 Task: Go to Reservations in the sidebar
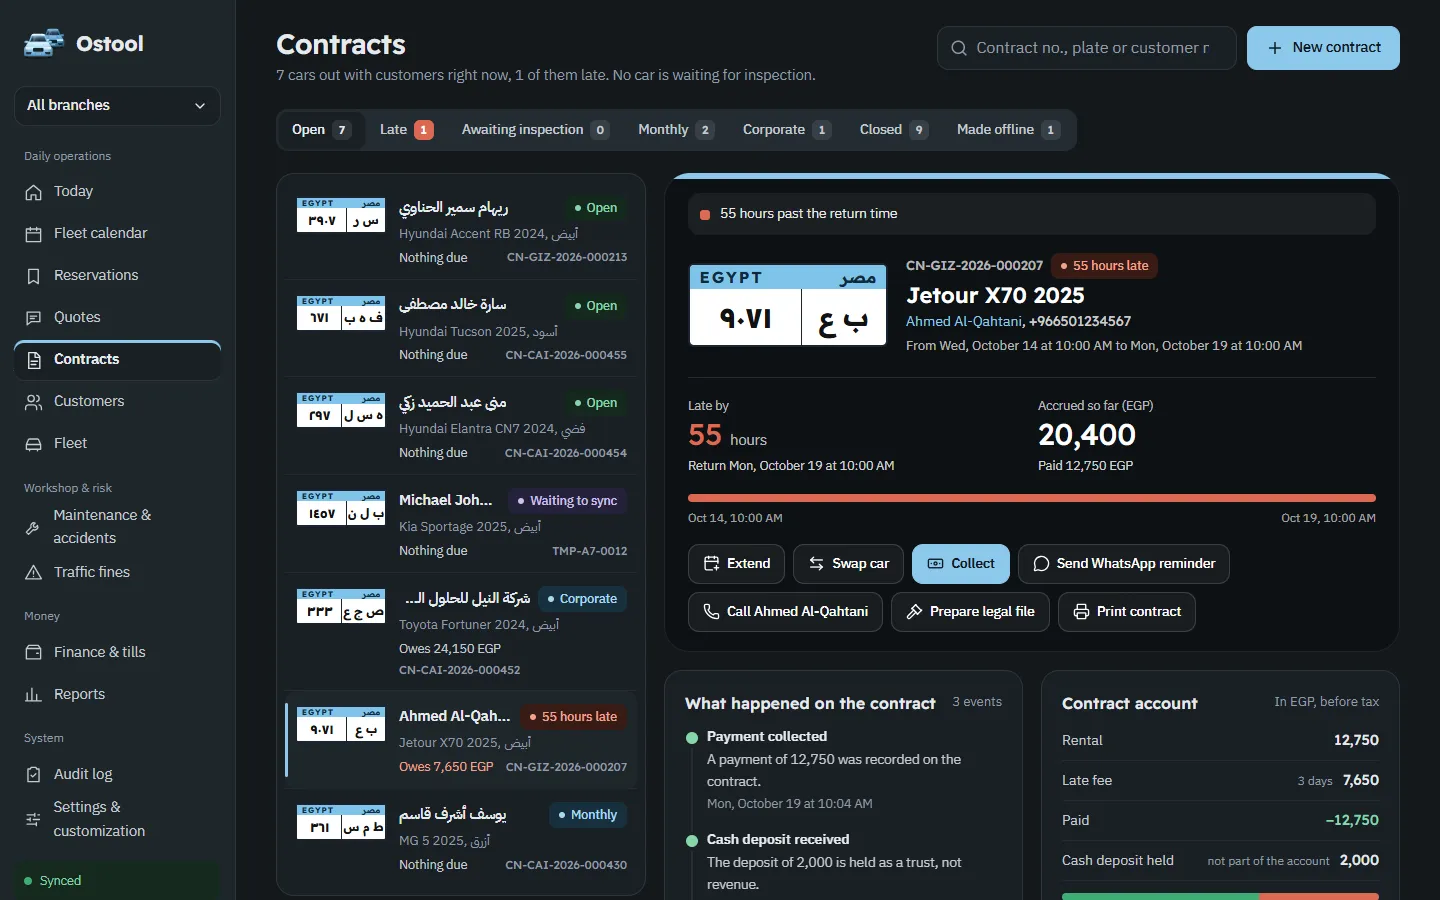tap(117, 275)
